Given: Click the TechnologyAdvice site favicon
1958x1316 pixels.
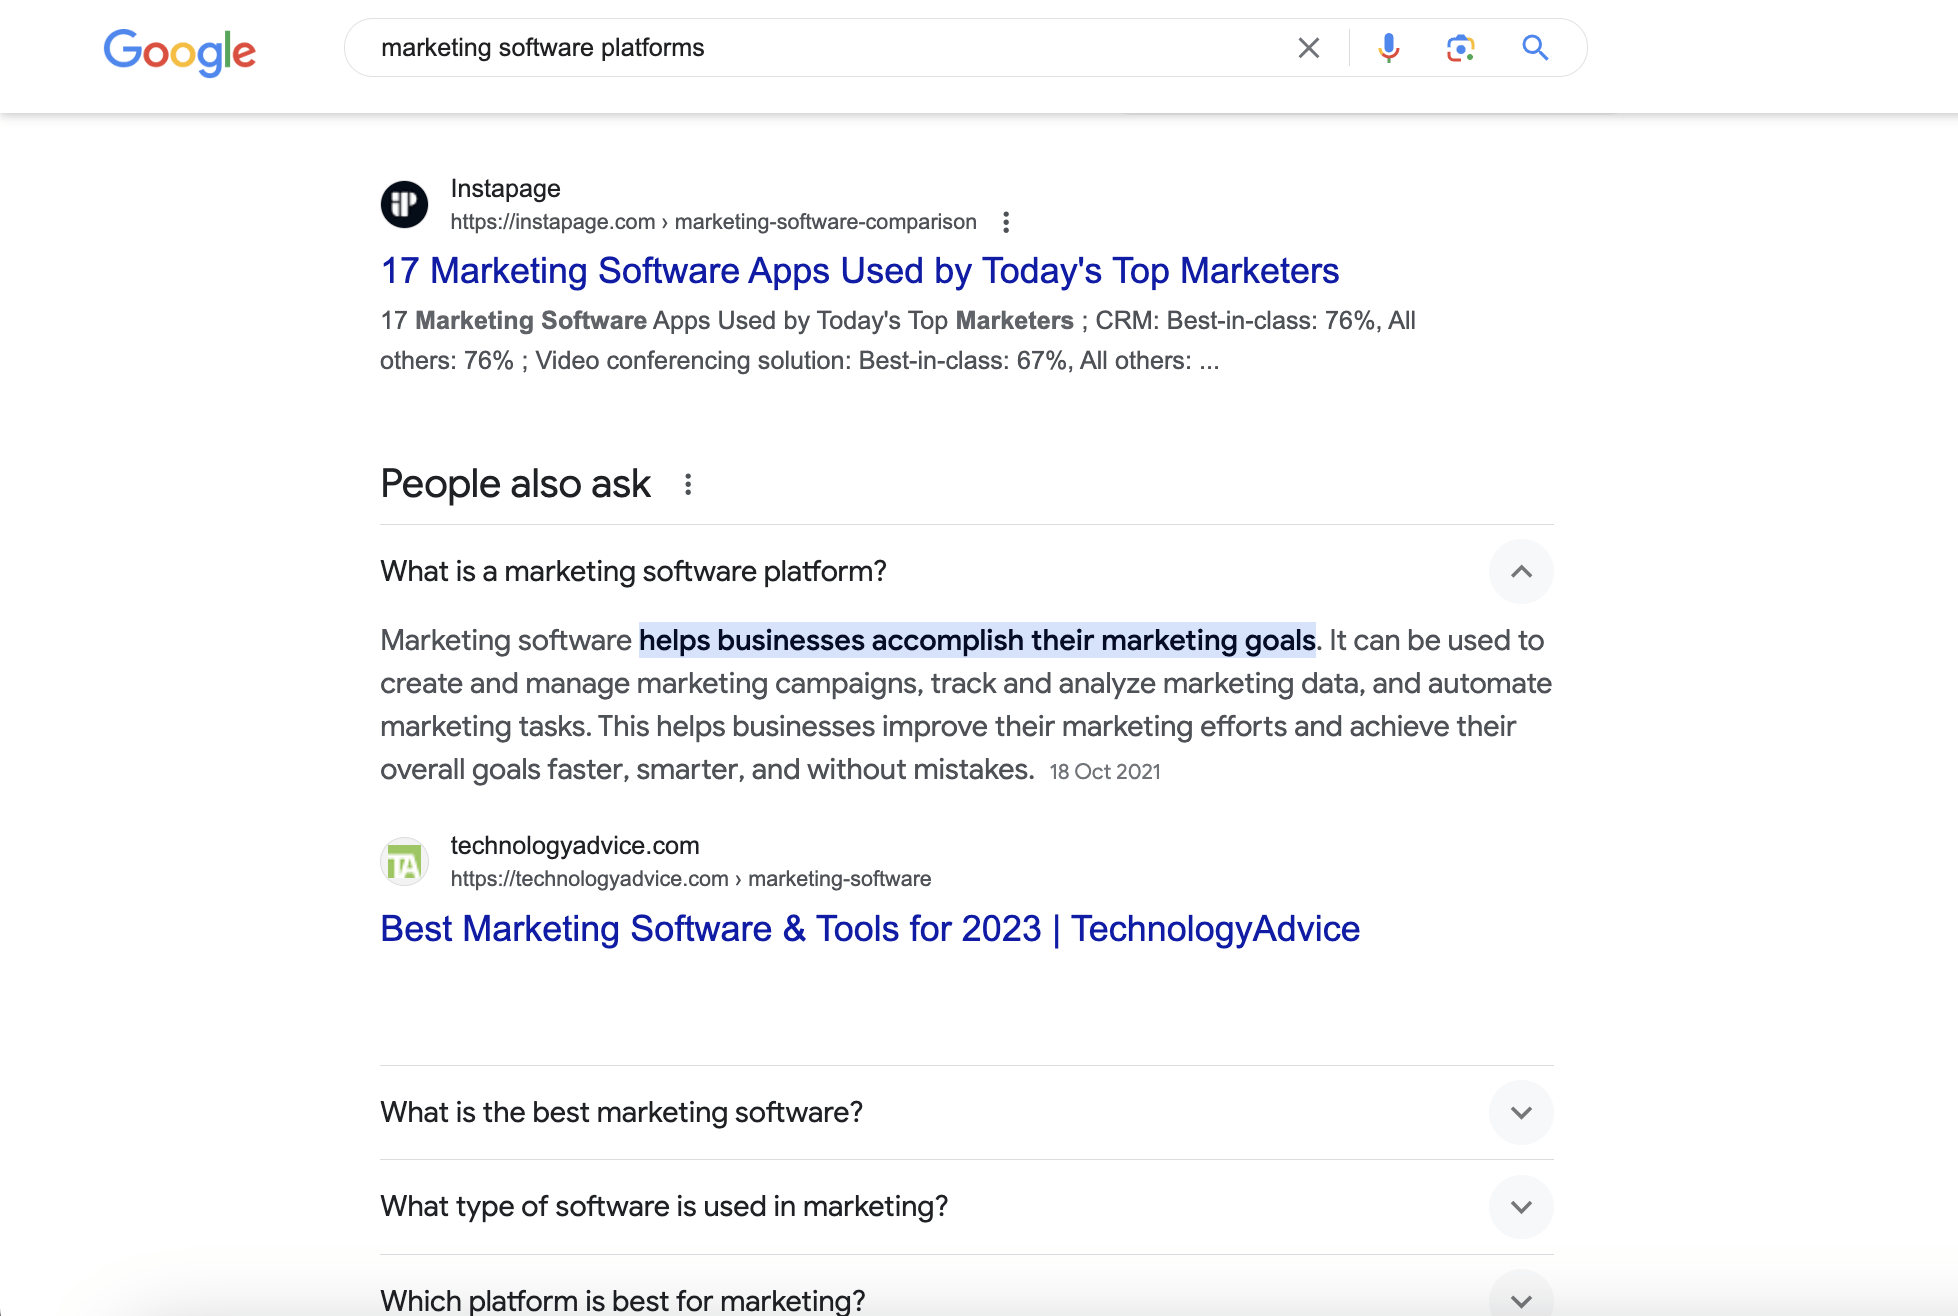Looking at the screenshot, I should click(x=405, y=861).
